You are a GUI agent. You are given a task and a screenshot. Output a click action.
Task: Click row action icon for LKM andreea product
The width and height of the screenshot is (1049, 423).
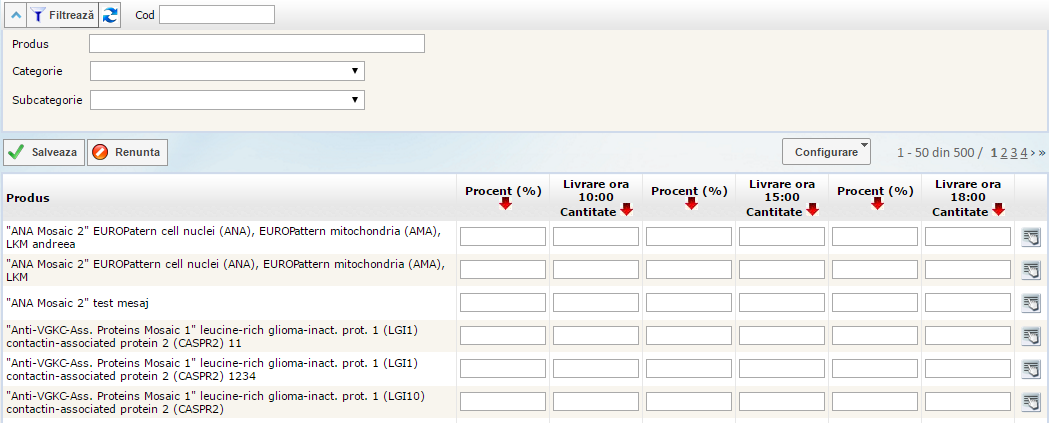[x=1030, y=237]
